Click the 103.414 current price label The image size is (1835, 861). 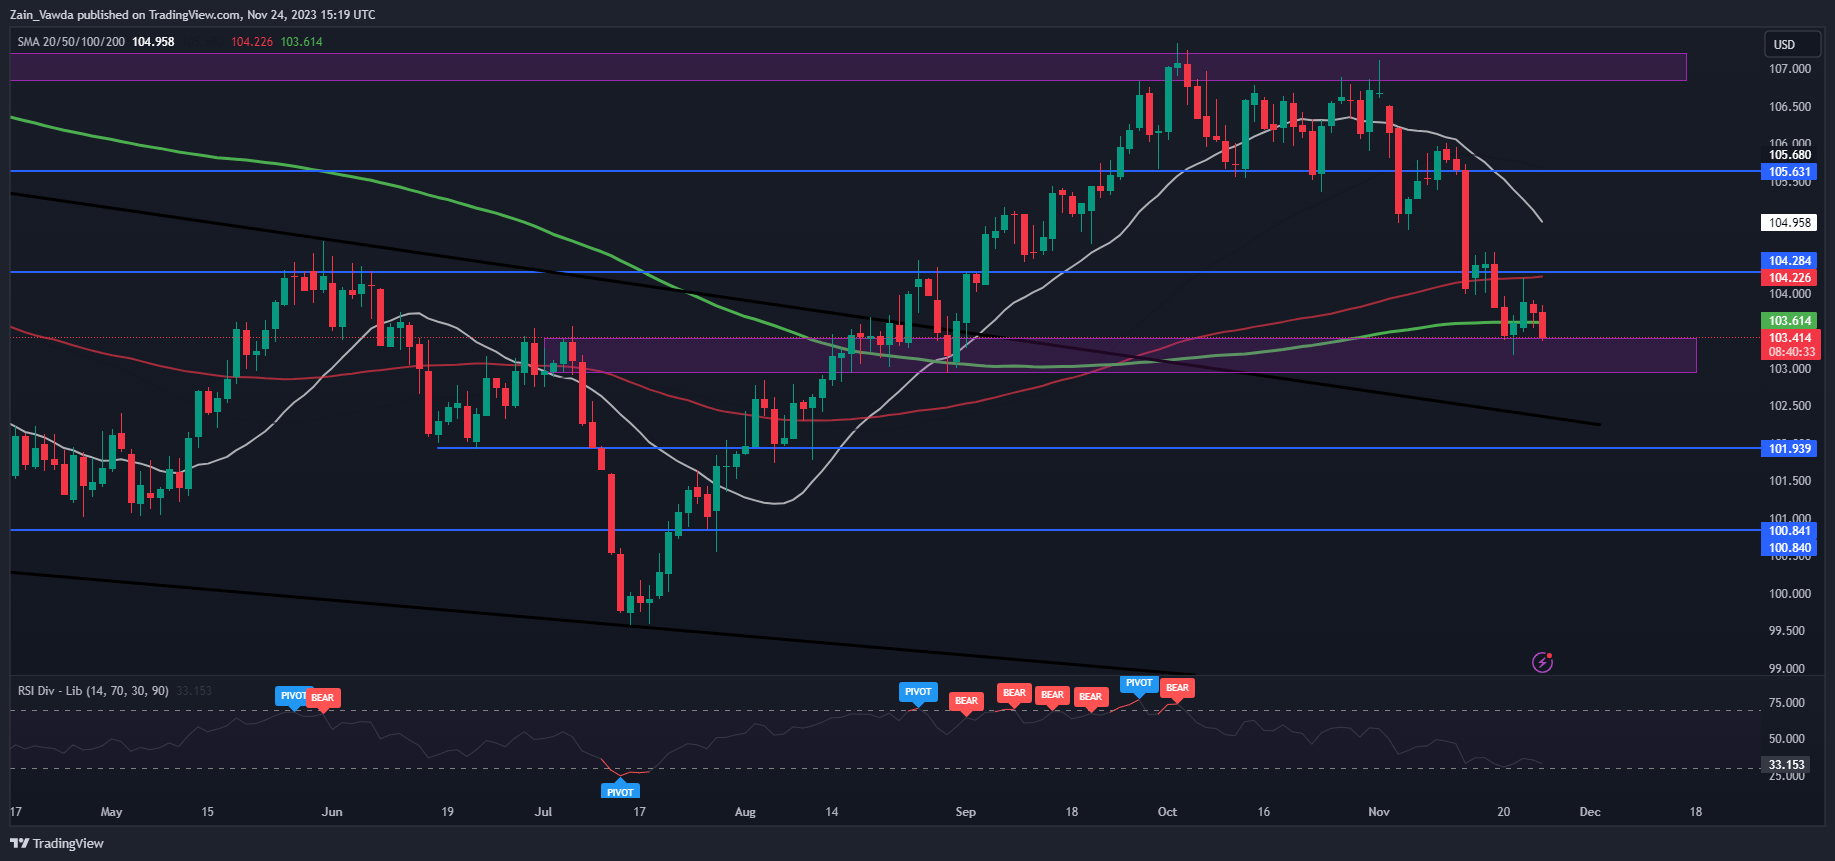[x=1789, y=338]
